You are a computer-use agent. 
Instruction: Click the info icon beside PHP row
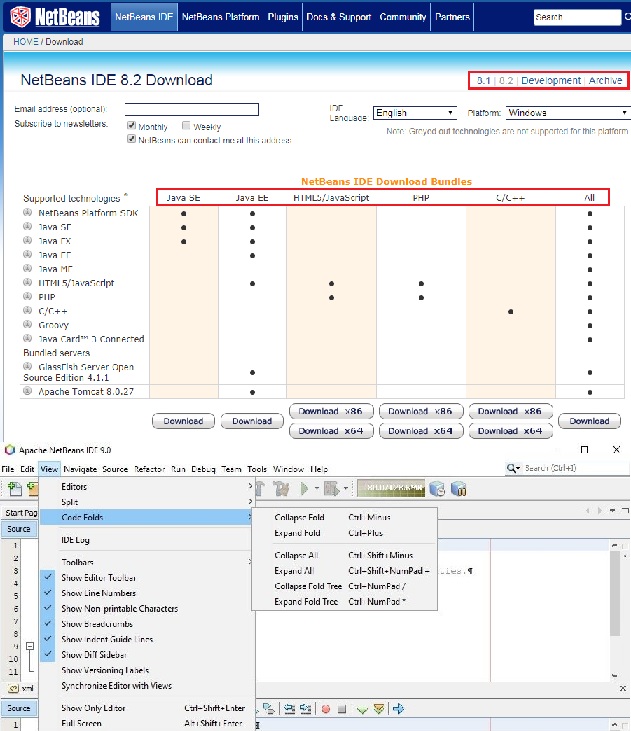coord(28,297)
